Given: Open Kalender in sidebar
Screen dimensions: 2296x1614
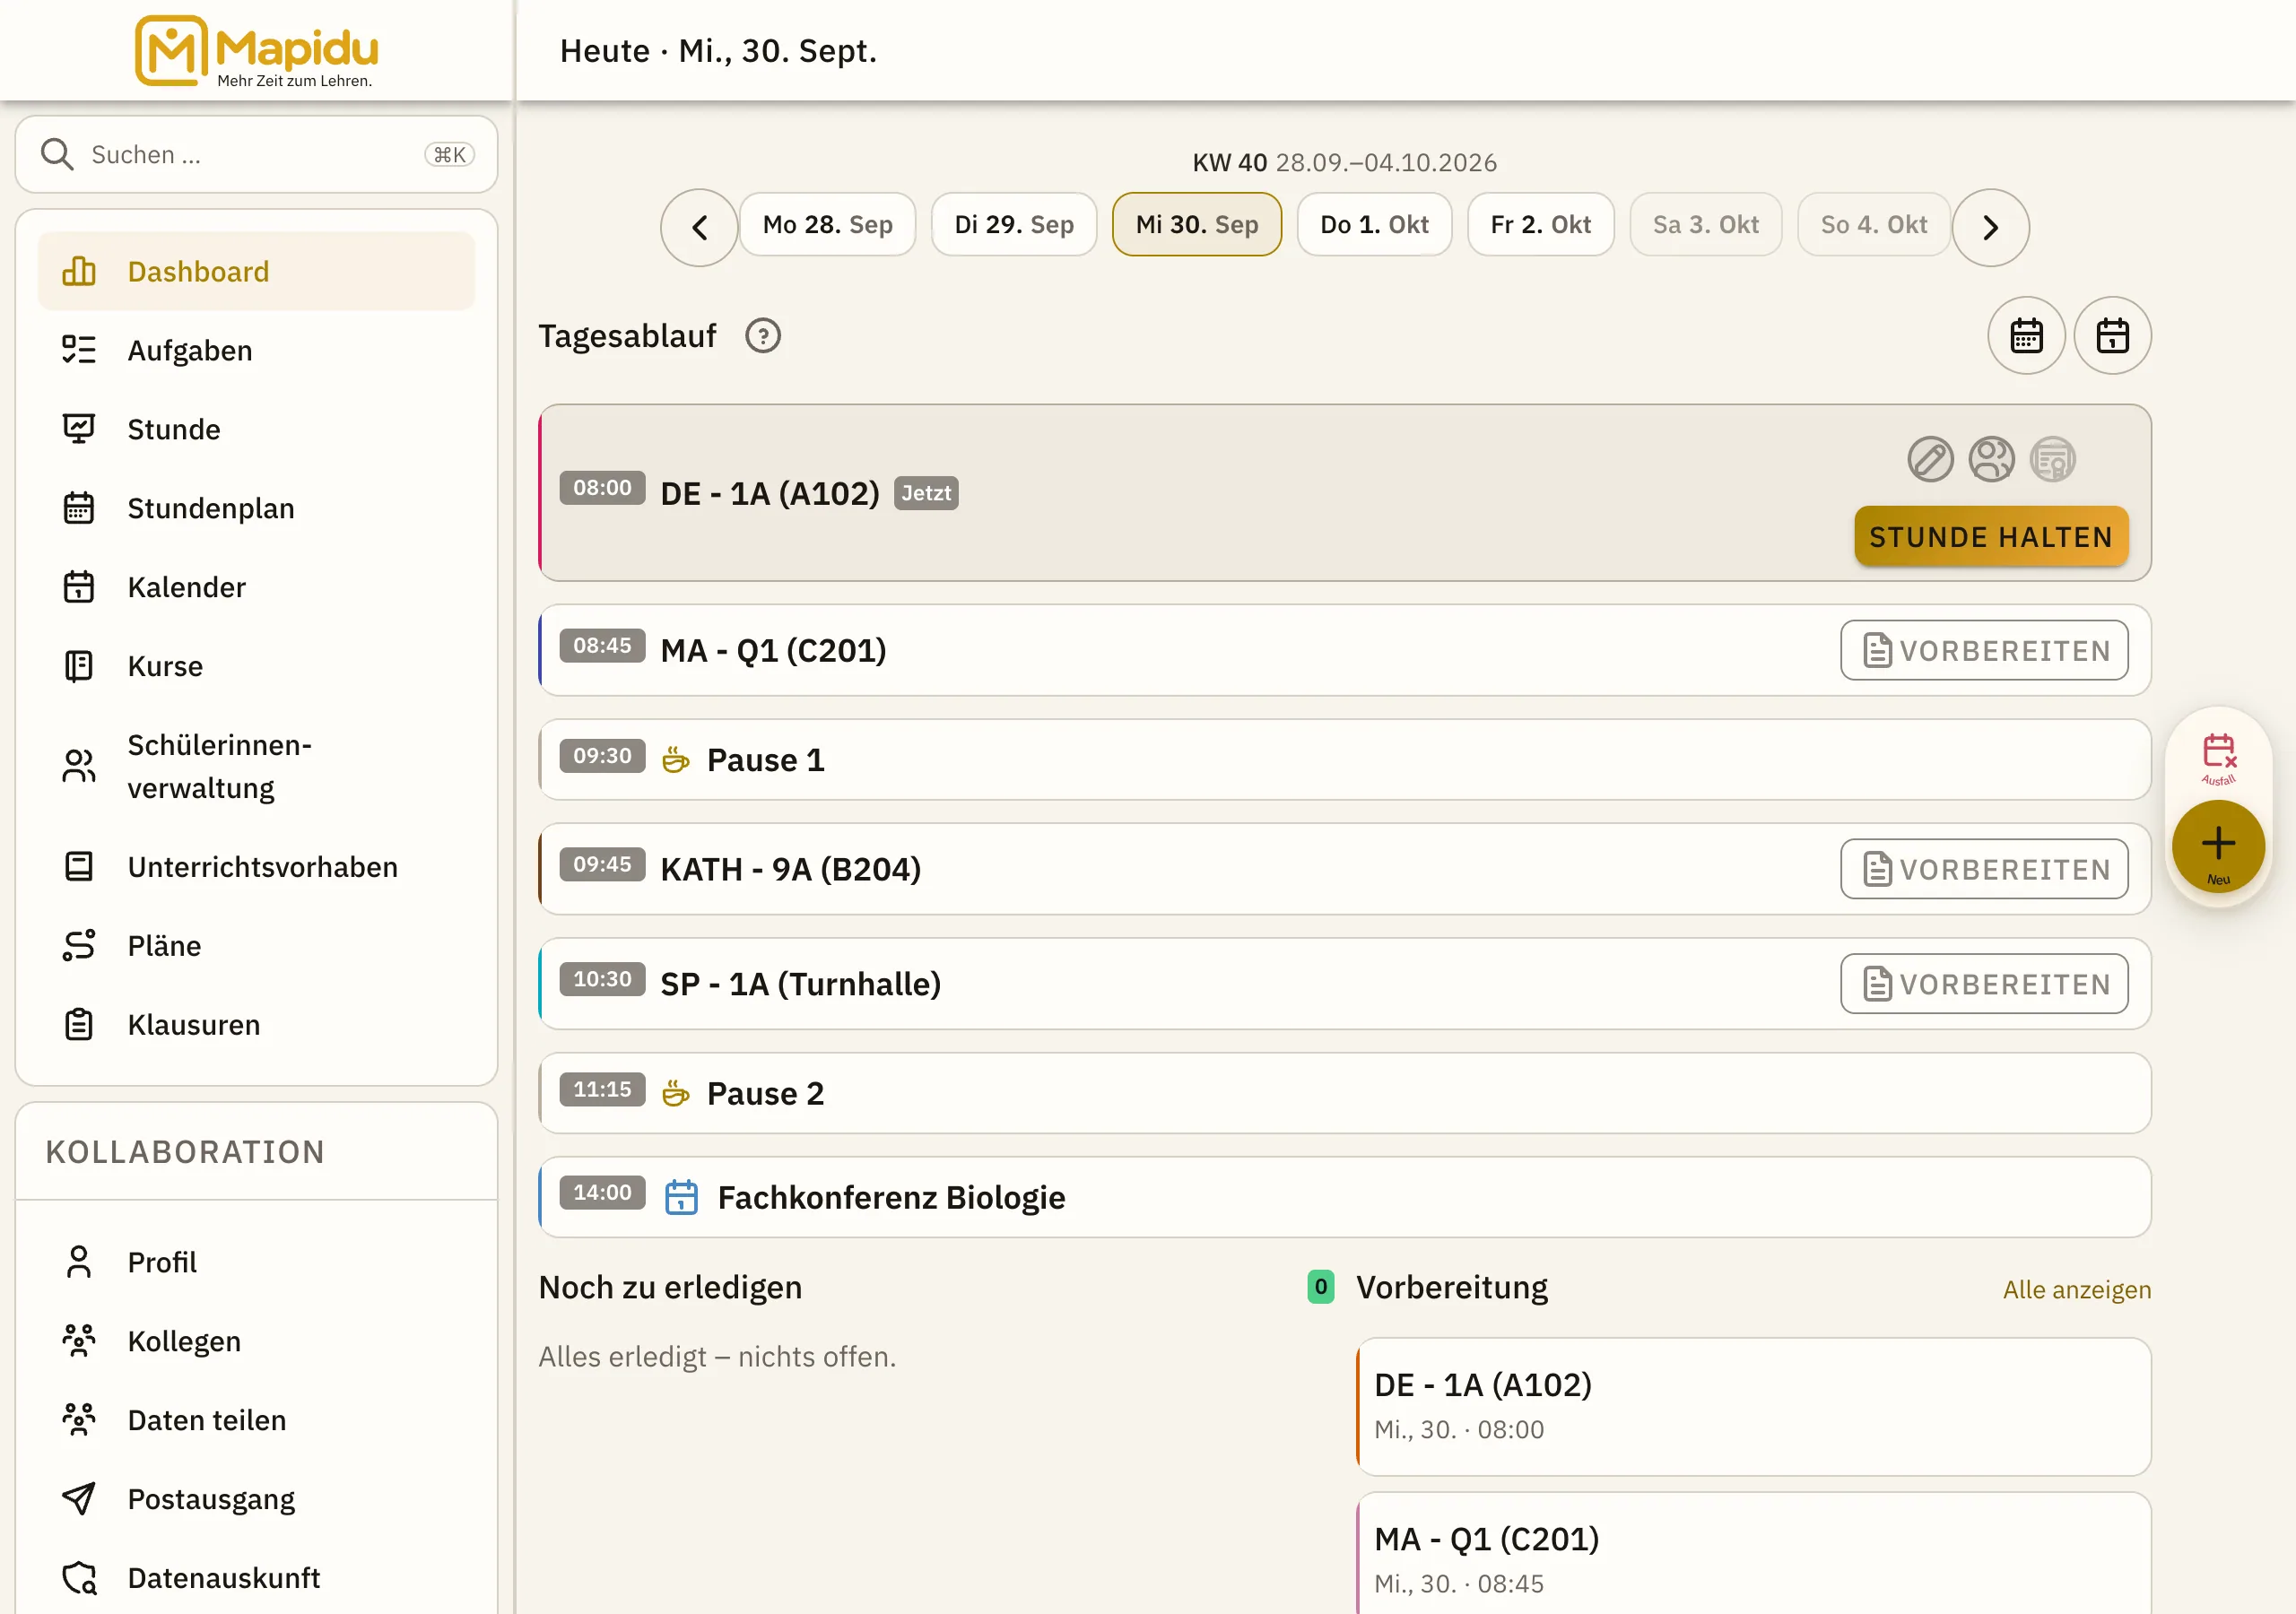Looking at the screenshot, I should click(x=256, y=587).
